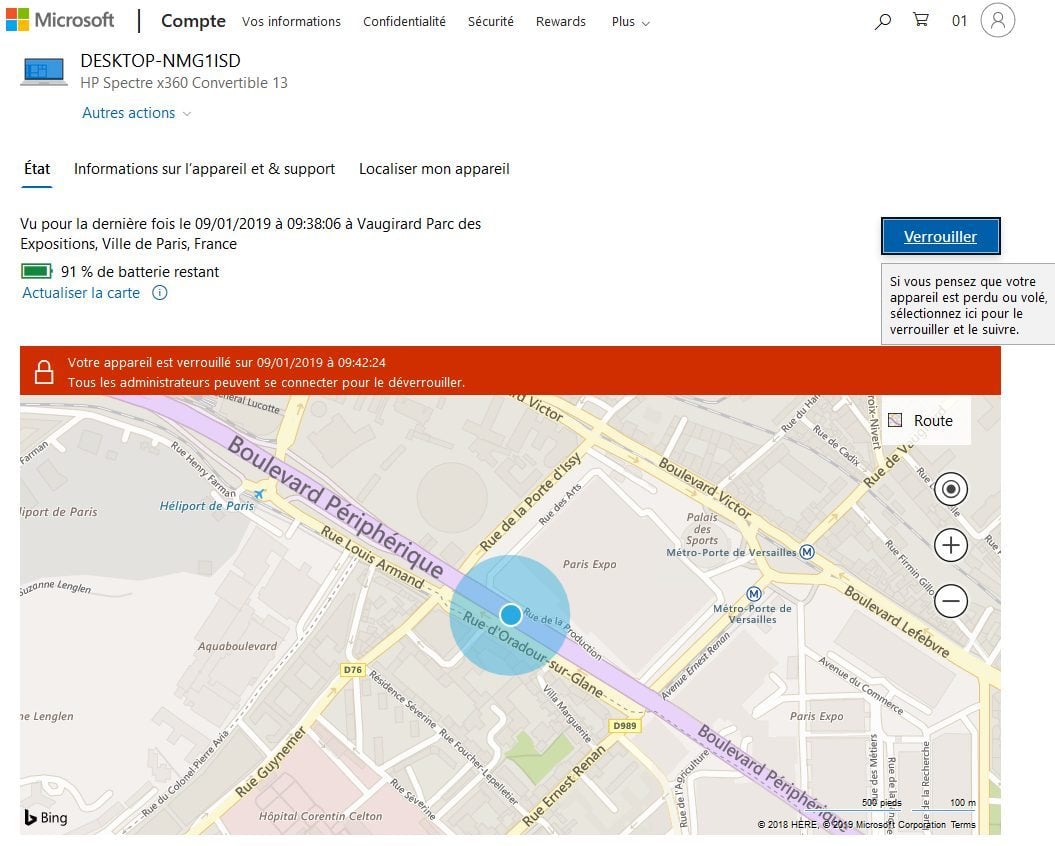Click Paris Expo label near Palais des Sports
Viewport: 1055px width, 846px height.
pyautogui.click(x=589, y=564)
